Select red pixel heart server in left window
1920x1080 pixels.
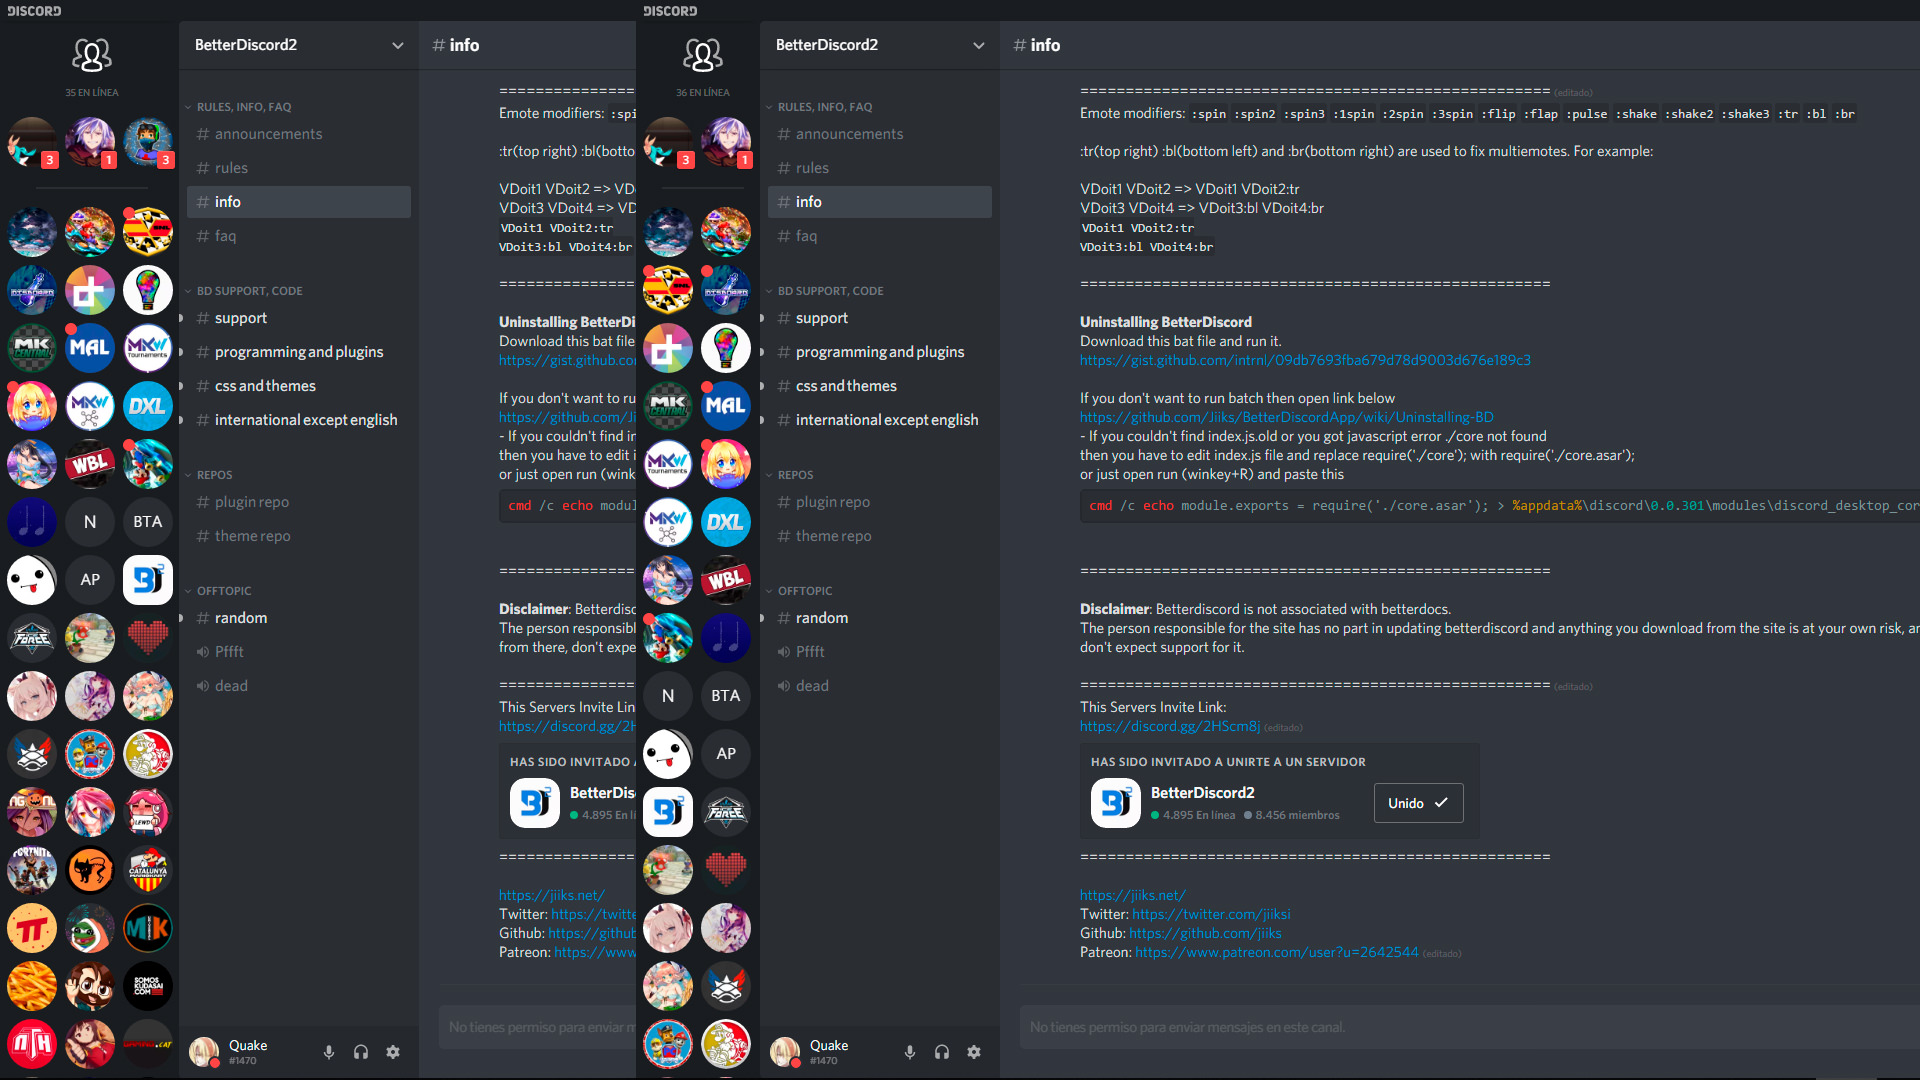(x=148, y=638)
